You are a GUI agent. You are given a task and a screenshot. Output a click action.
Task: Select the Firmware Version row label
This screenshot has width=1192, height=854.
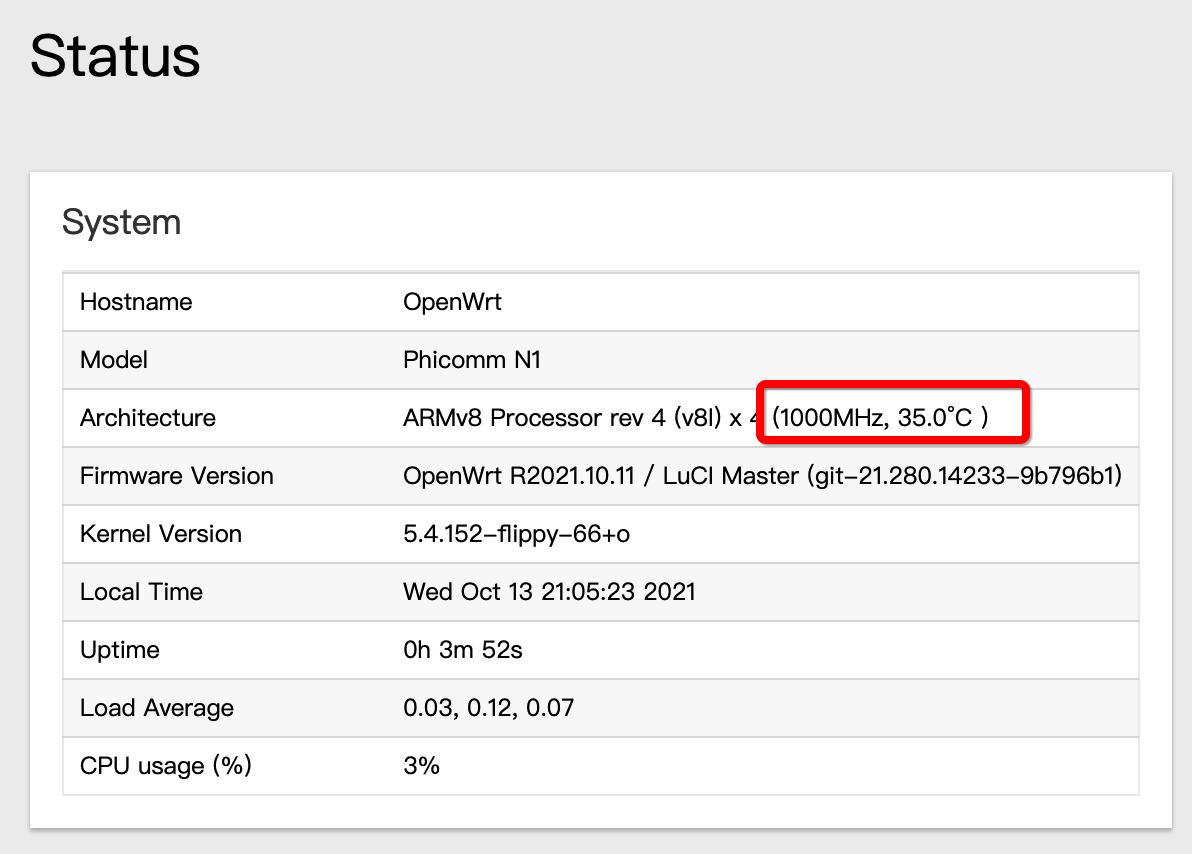pos(176,476)
